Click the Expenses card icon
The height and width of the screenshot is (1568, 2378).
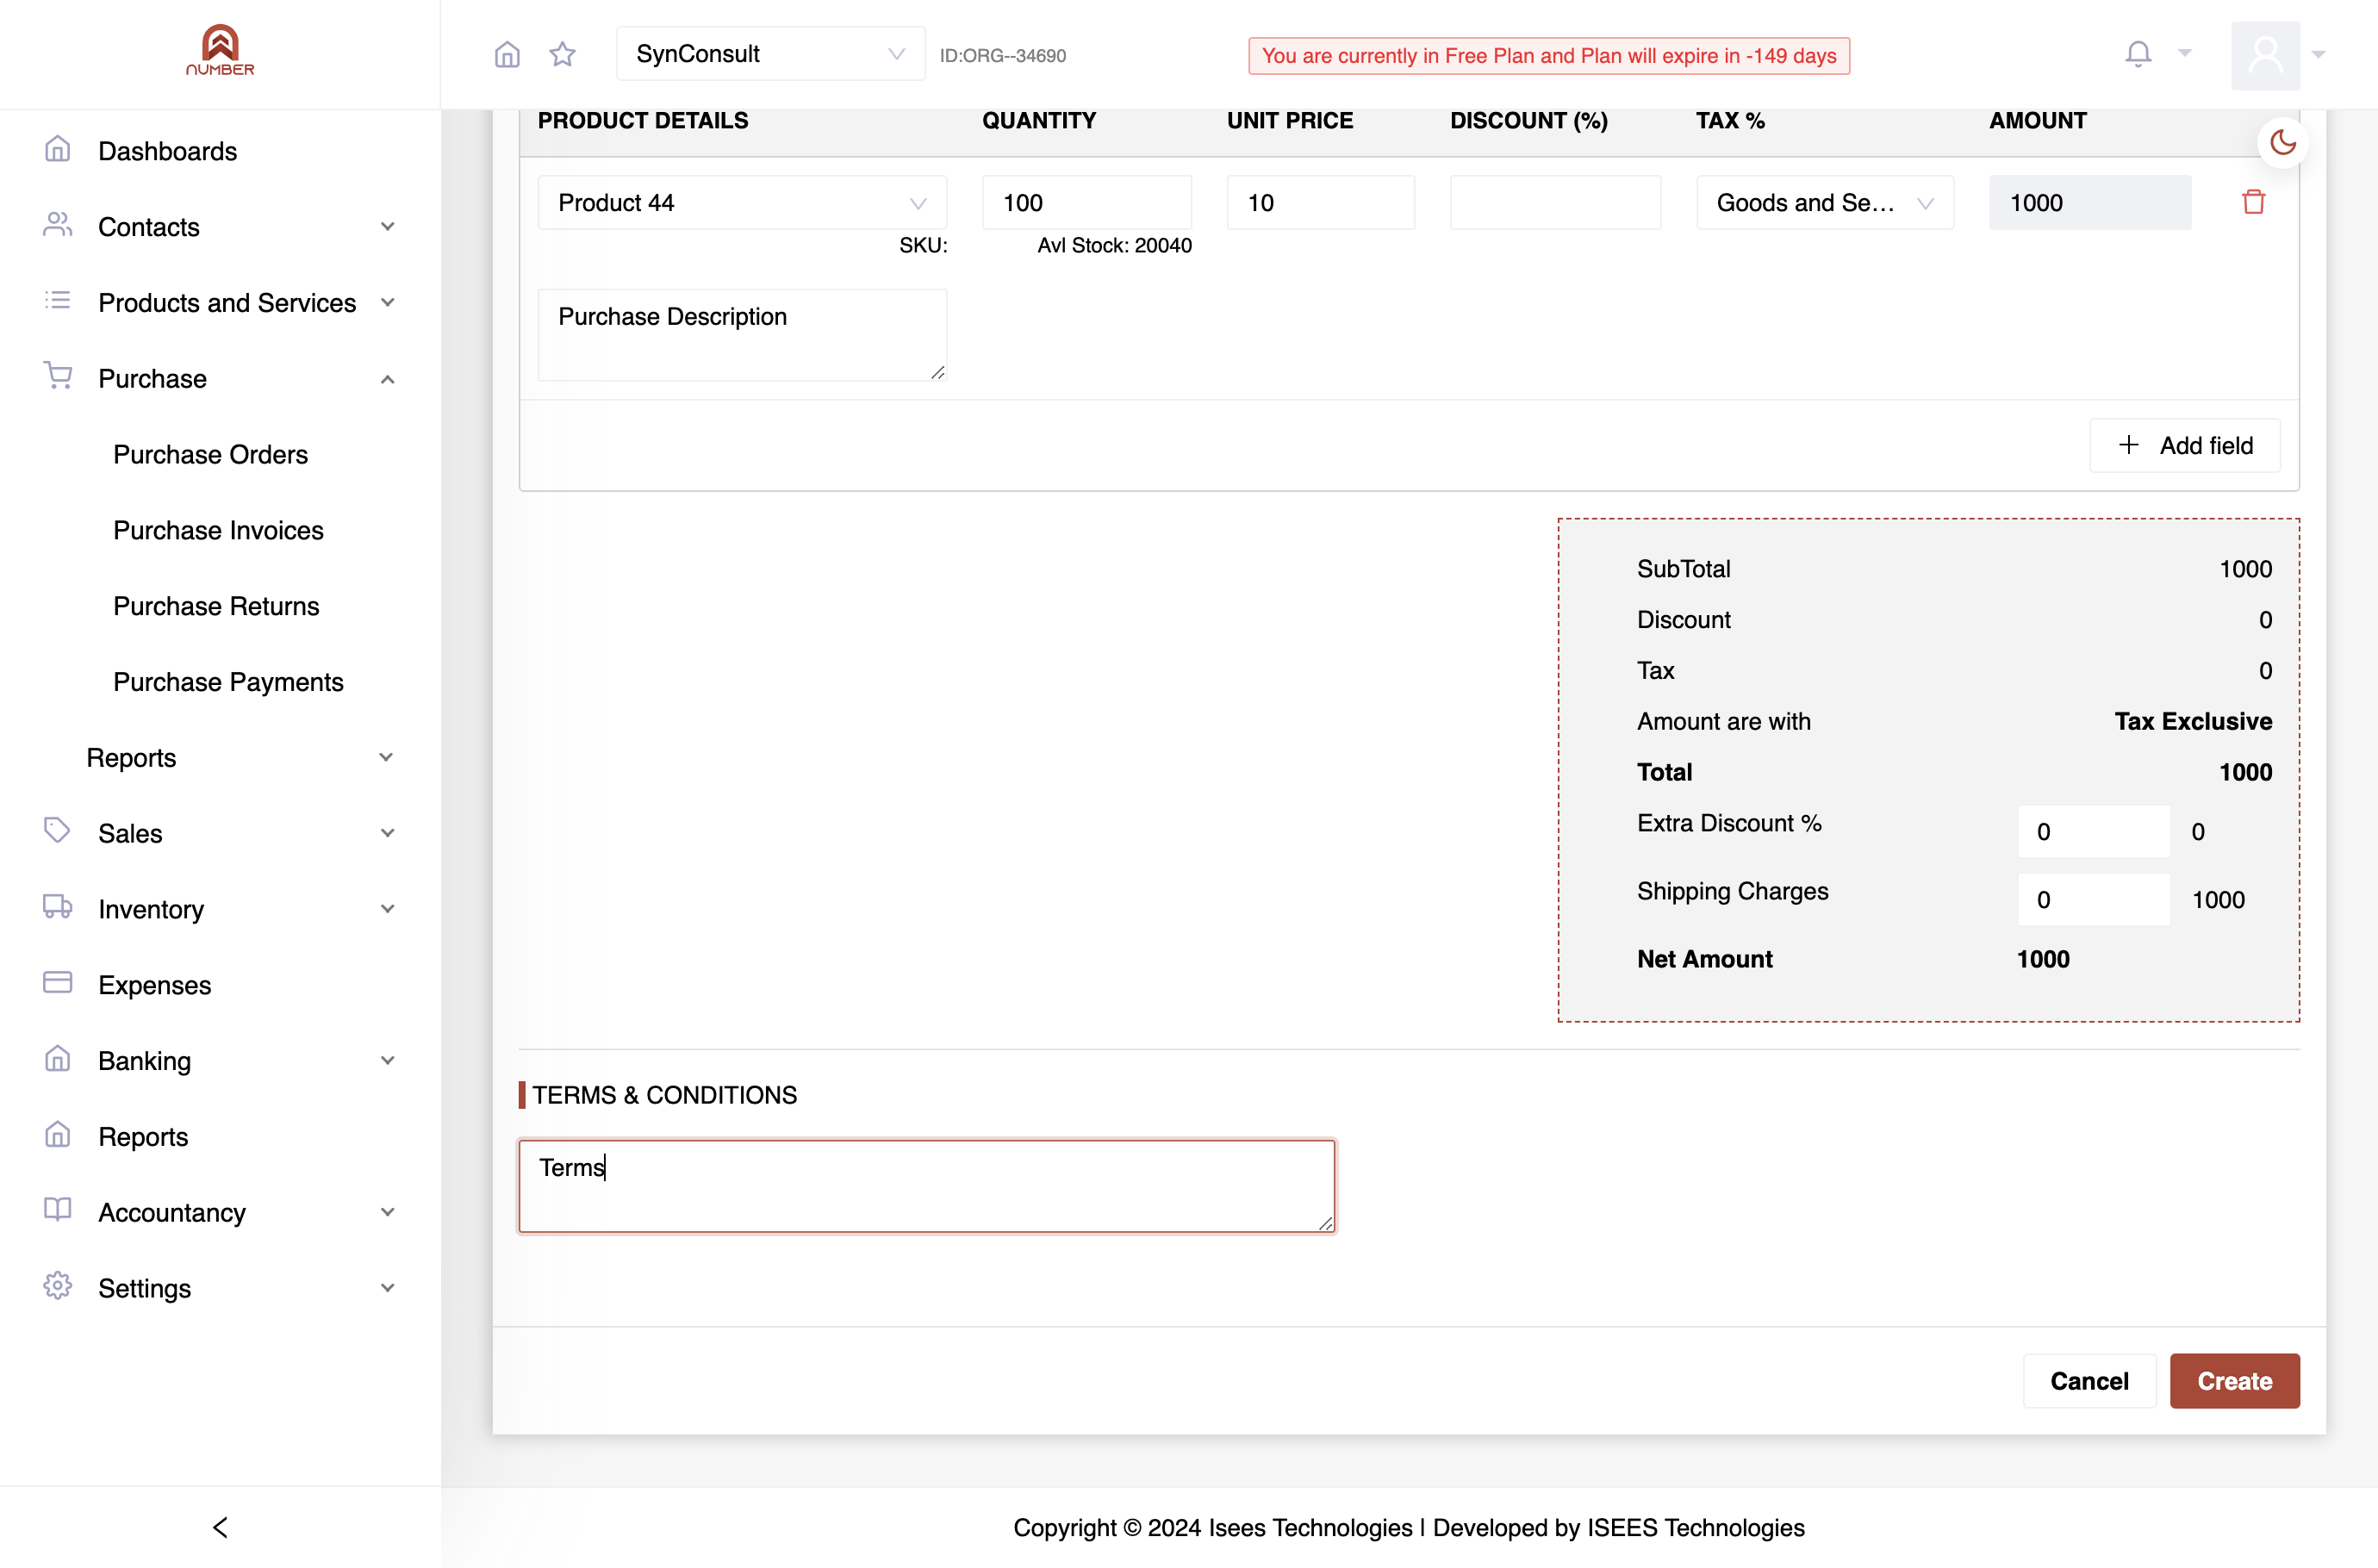58,982
